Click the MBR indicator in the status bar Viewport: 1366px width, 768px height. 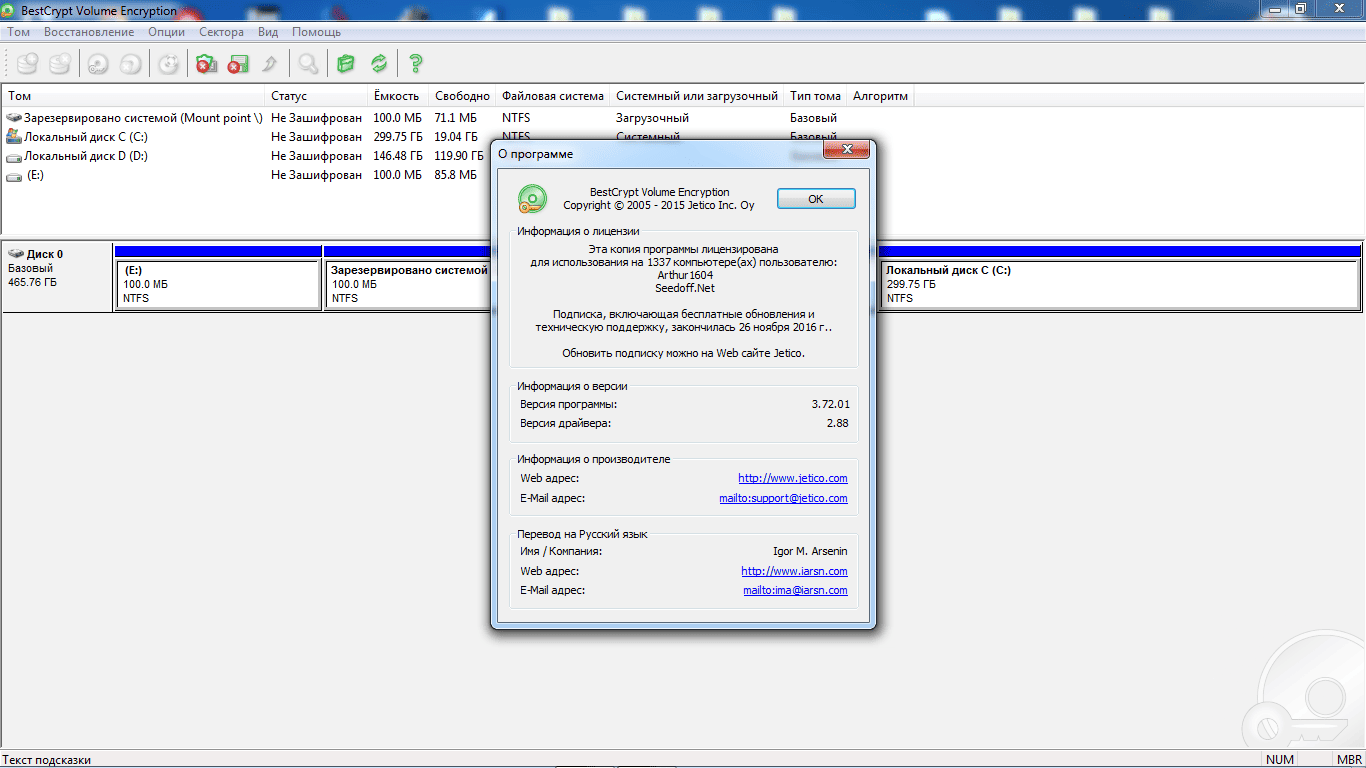(x=1349, y=760)
